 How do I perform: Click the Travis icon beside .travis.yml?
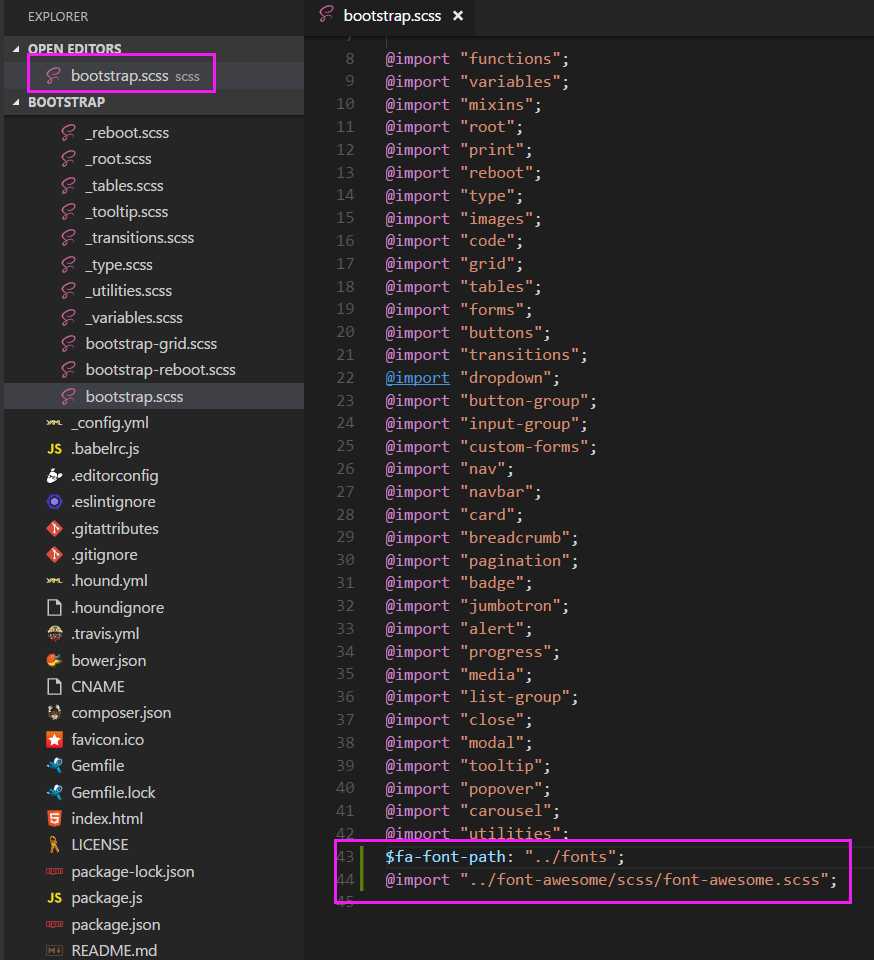tap(54, 634)
